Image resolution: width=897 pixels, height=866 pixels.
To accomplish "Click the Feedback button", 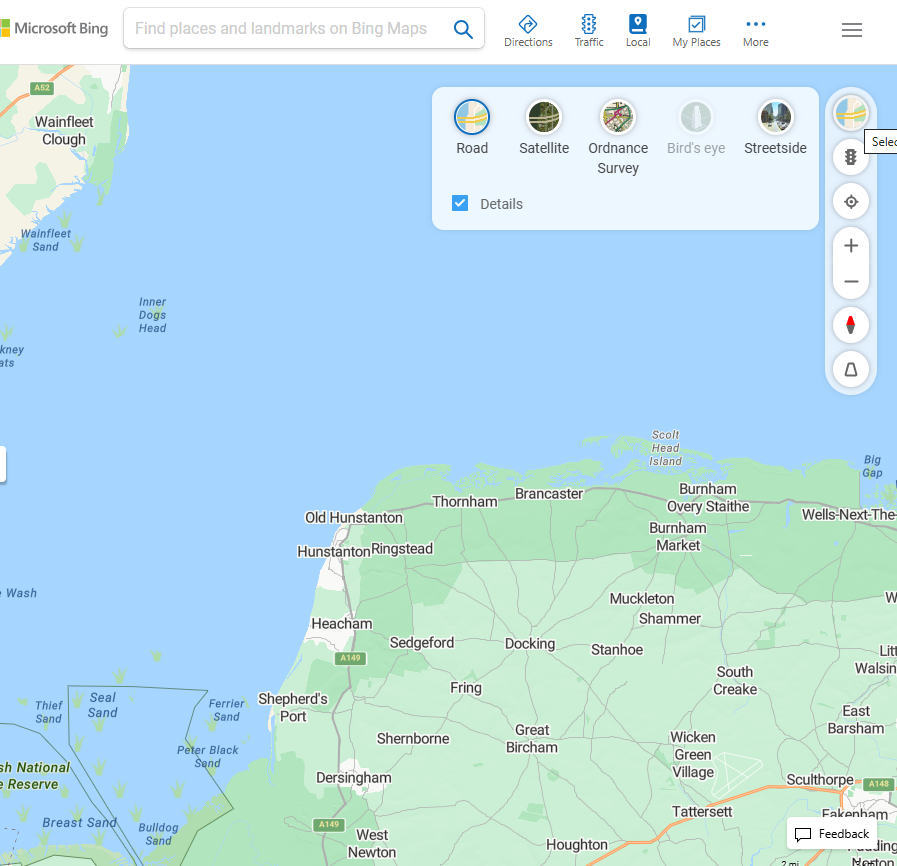I will 831,833.
